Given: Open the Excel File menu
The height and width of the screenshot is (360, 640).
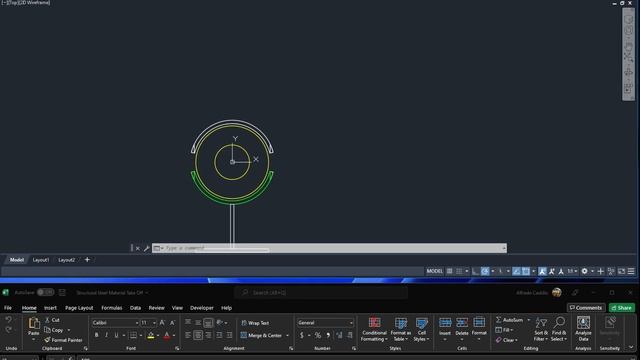Looking at the screenshot, I should (8, 308).
